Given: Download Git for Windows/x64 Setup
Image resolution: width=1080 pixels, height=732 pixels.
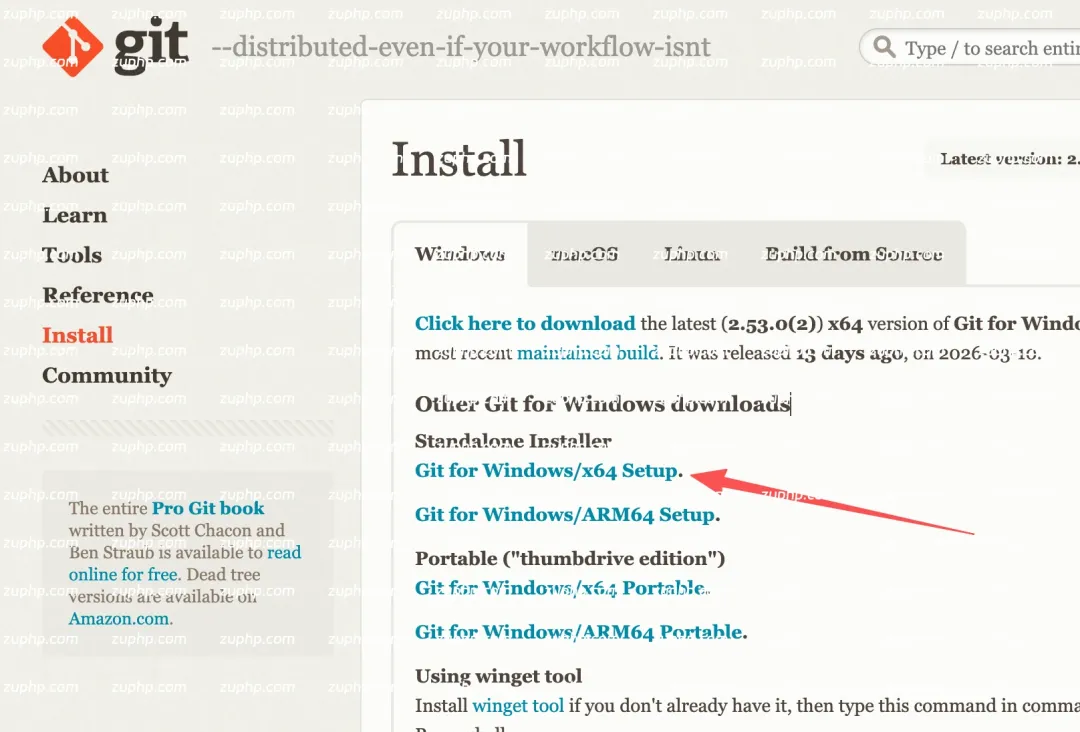Looking at the screenshot, I should tap(547, 470).
